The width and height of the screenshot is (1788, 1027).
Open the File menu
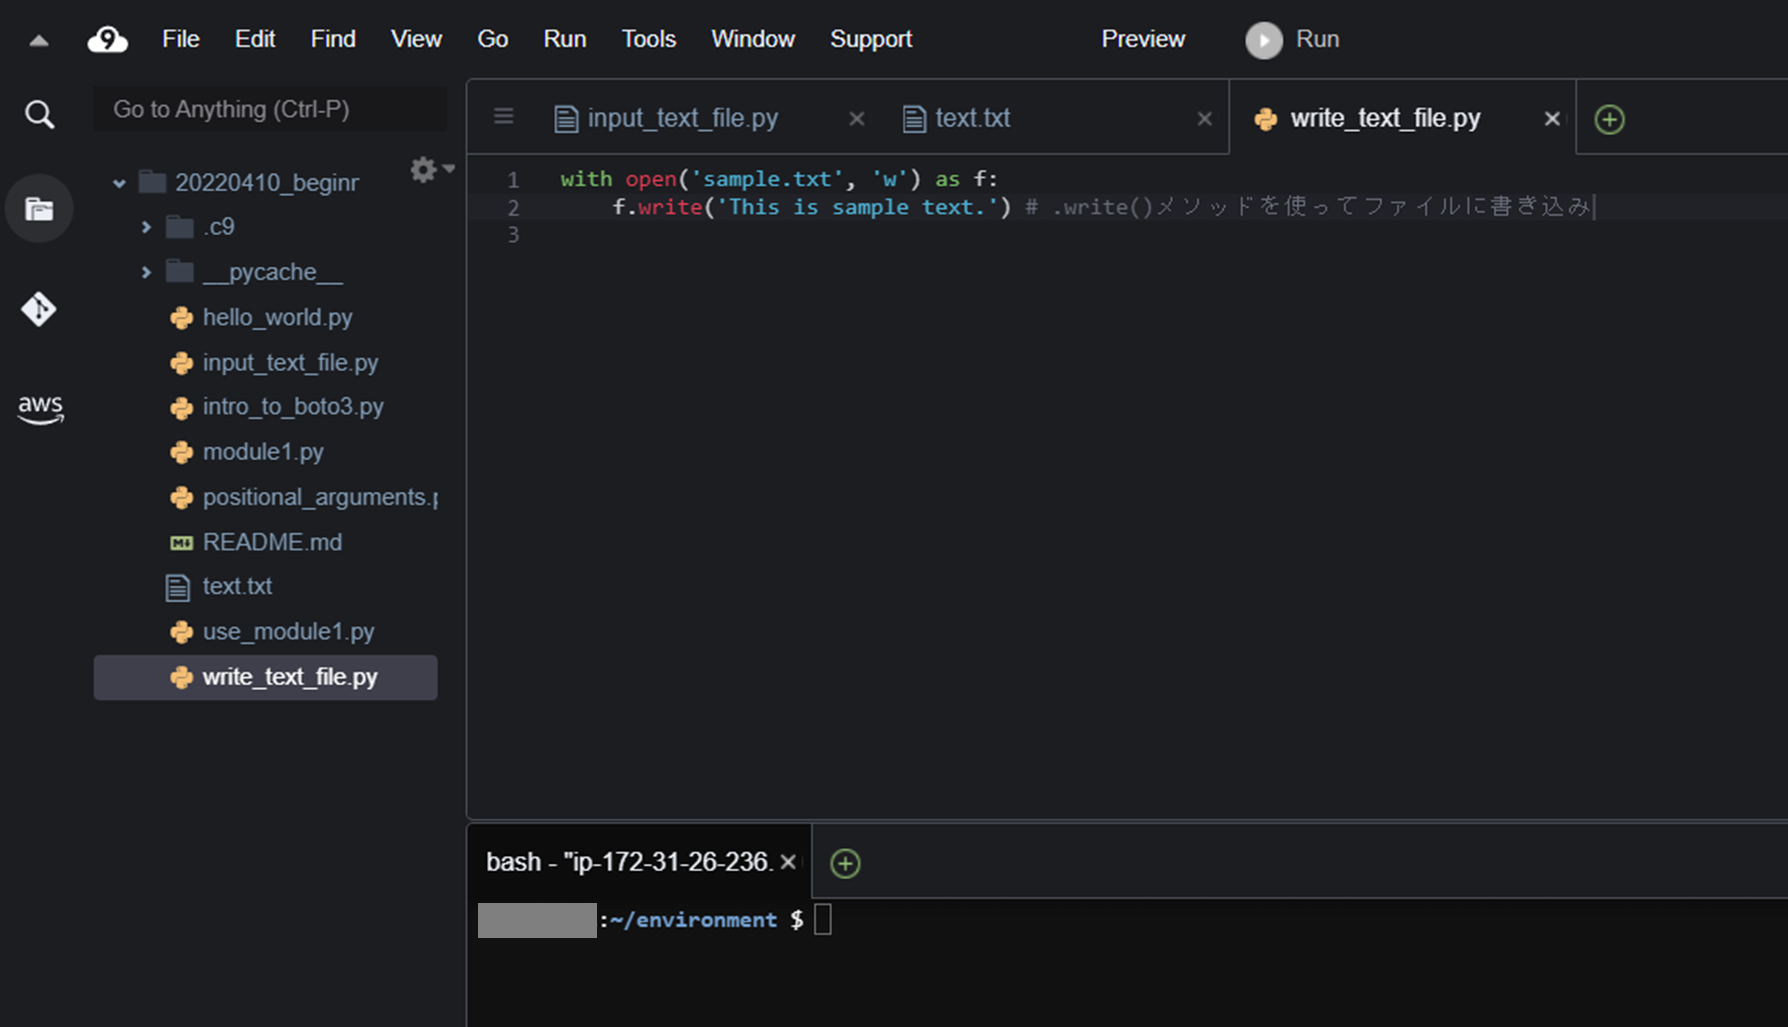point(181,39)
